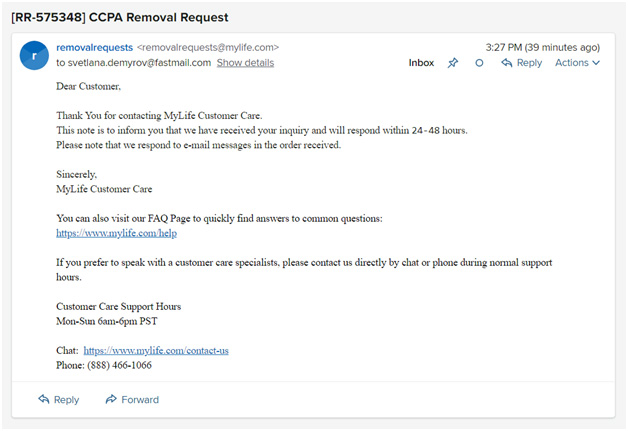Click the reply arrow icon below message
The width and height of the screenshot is (628, 431).
click(44, 400)
